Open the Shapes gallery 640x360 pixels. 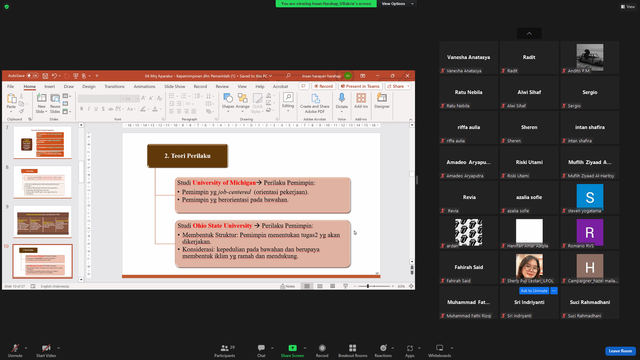point(228,101)
